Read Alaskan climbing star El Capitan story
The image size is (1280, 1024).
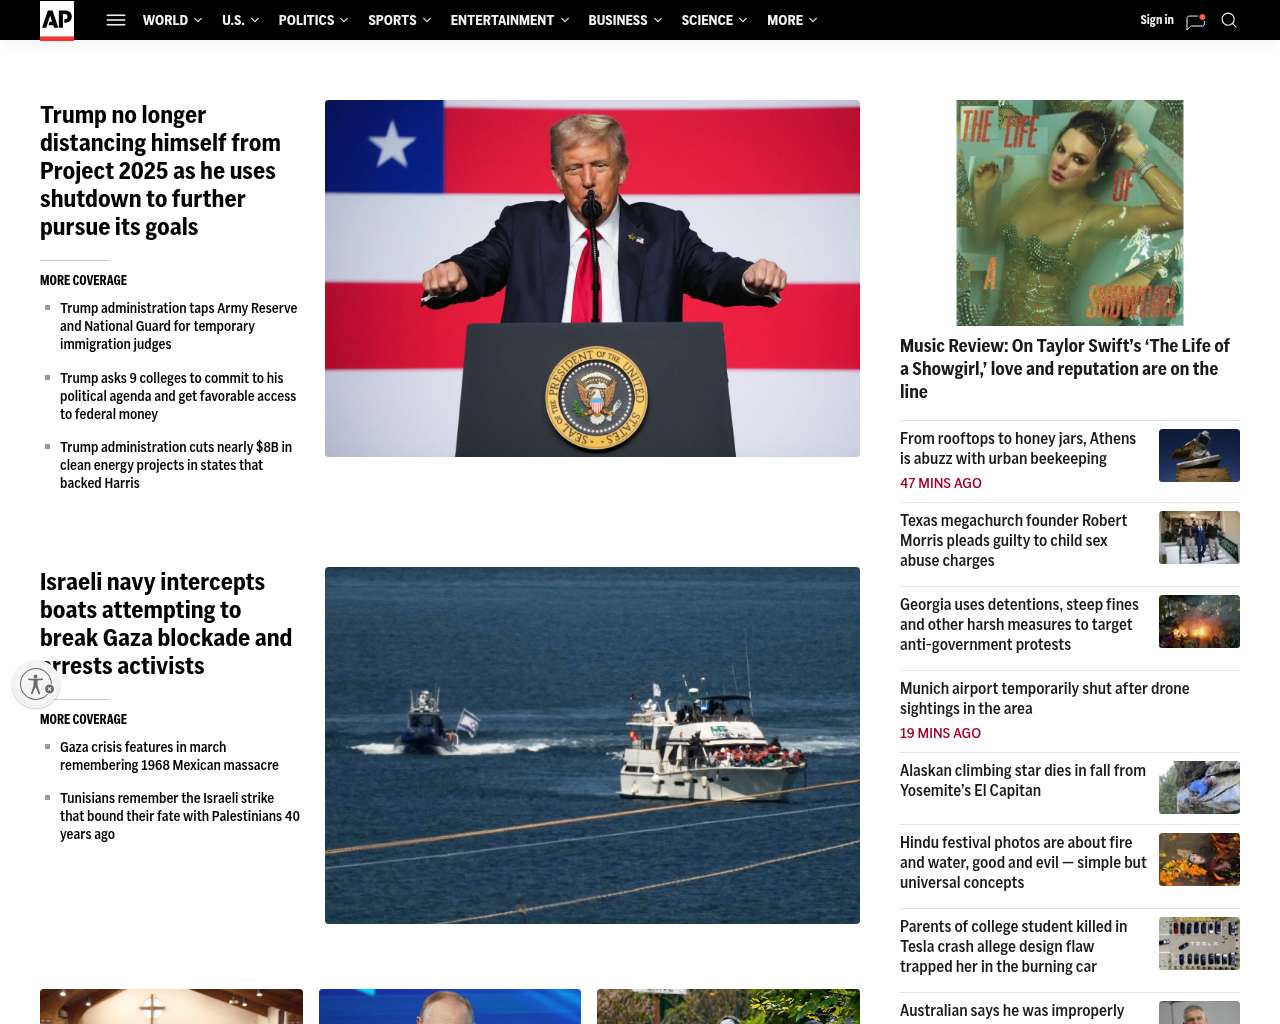[x=1023, y=781]
